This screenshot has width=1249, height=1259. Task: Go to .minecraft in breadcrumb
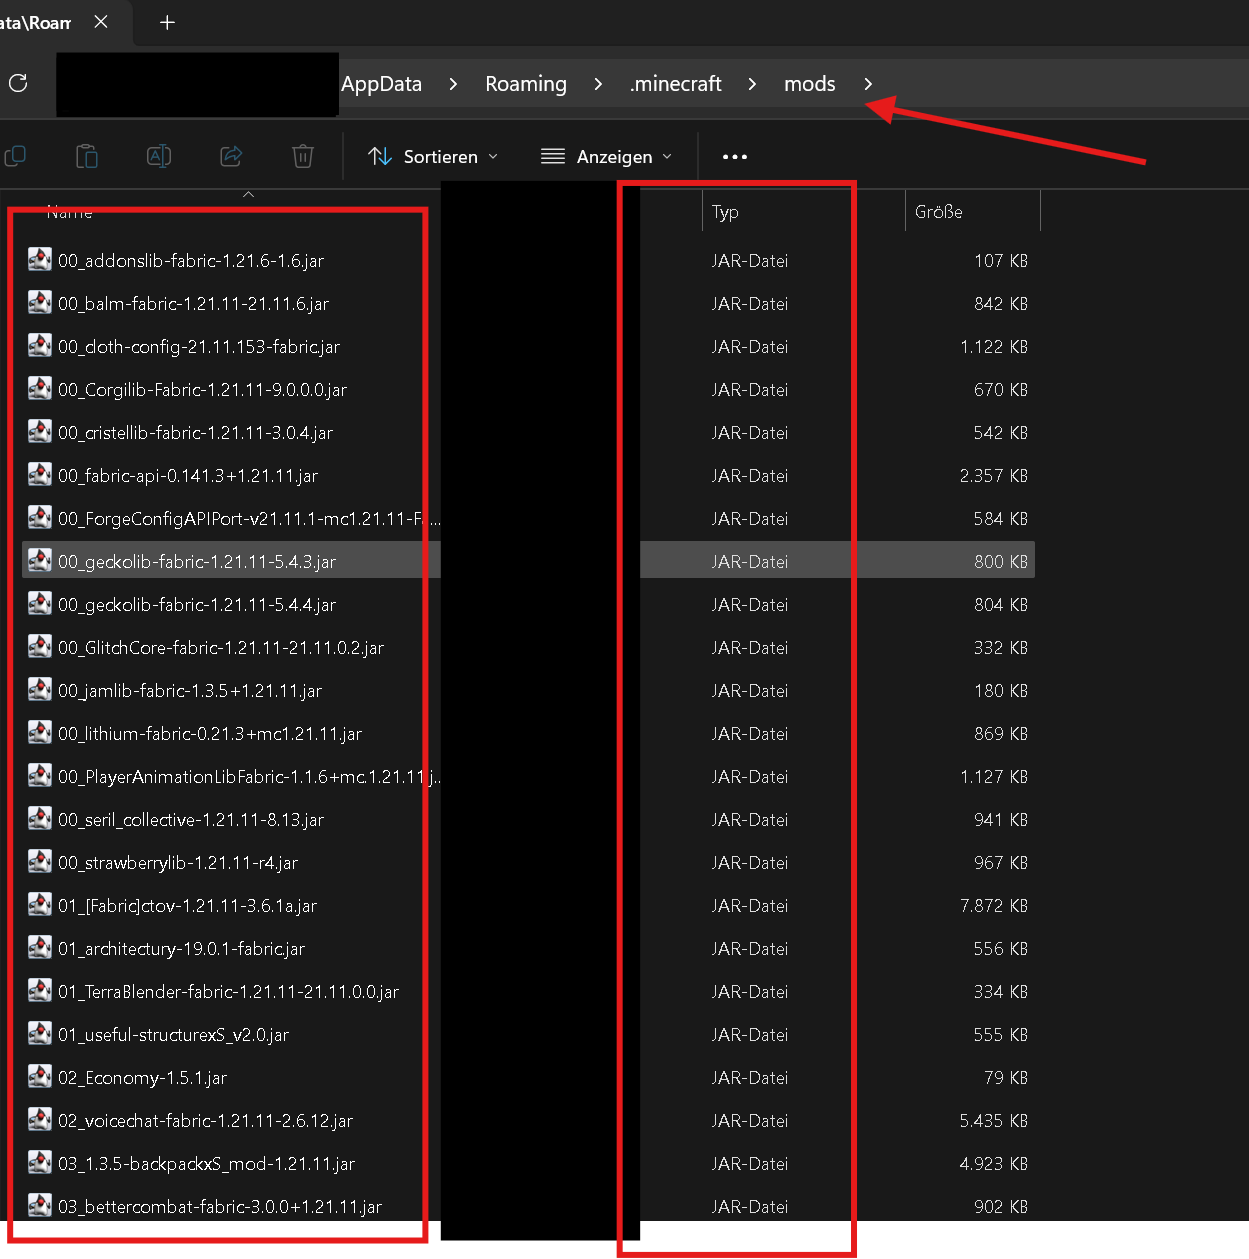pyautogui.click(x=676, y=84)
